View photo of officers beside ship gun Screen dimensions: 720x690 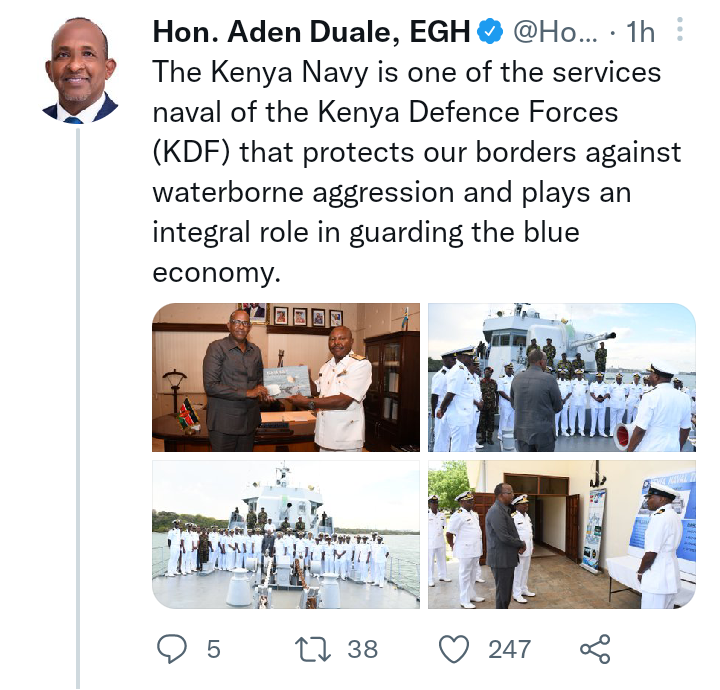(x=562, y=377)
